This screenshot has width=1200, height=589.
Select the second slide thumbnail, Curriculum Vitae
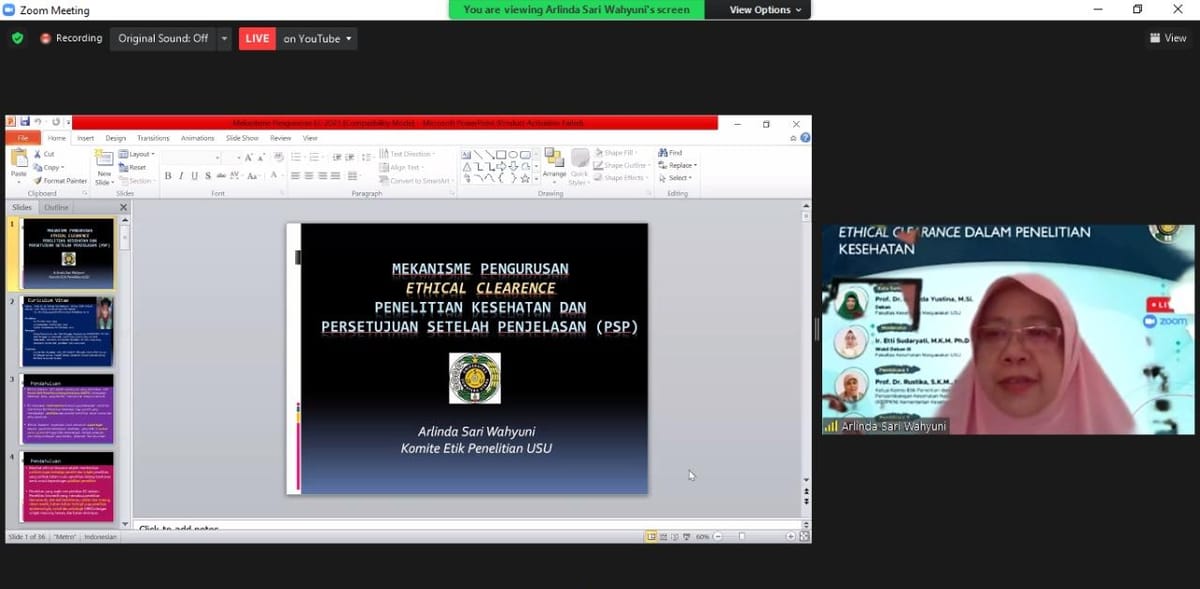[x=68, y=332]
